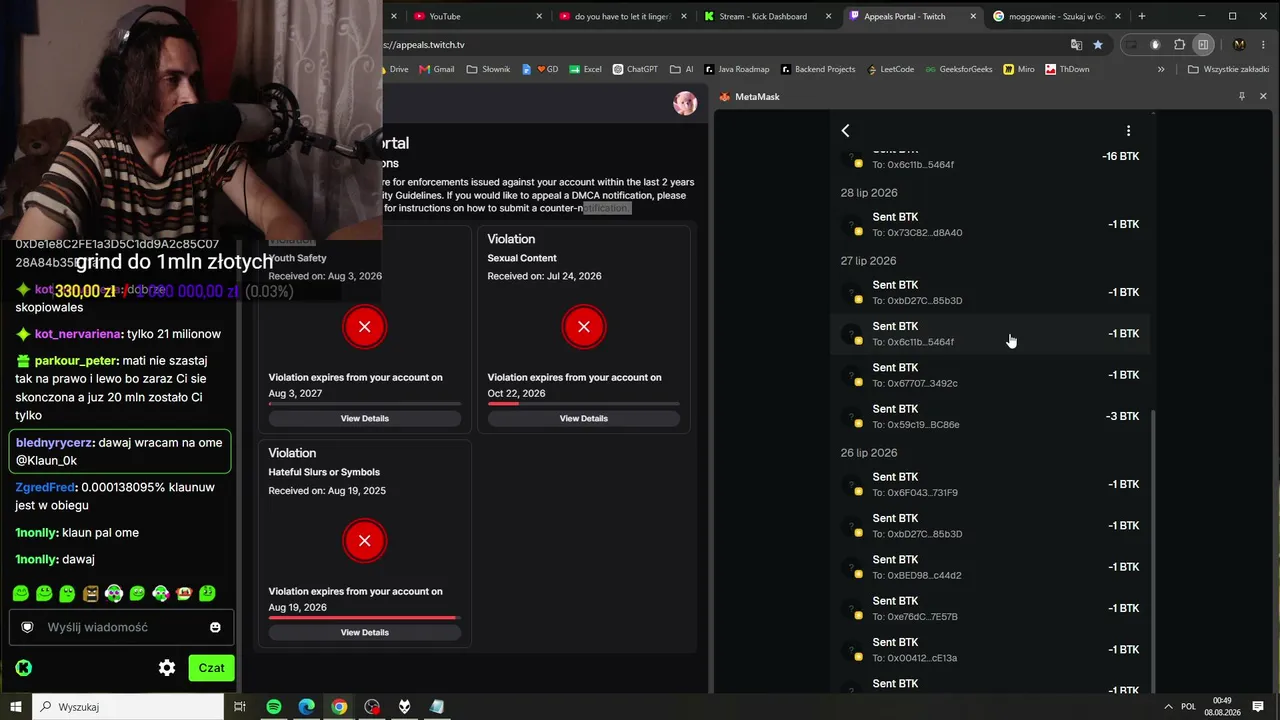Image resolution: width=1280 pixels, height=720 pixels.
Task: Open Spotify from the taskbar
Action: [274, 707]
